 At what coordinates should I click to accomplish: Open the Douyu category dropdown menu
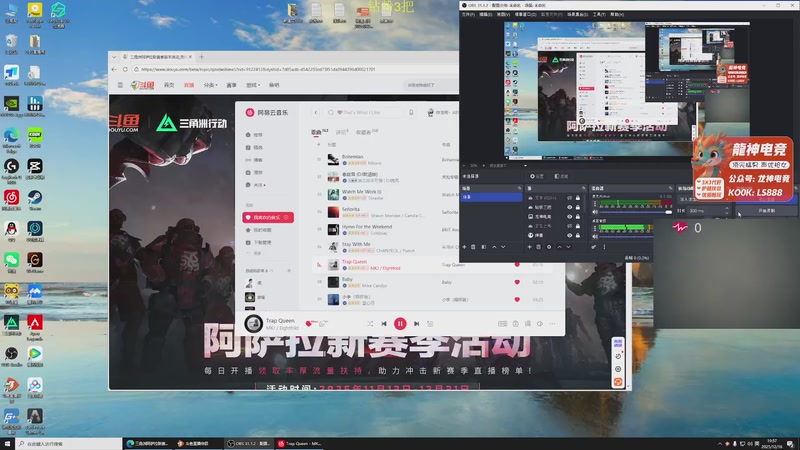click(210, 85)
